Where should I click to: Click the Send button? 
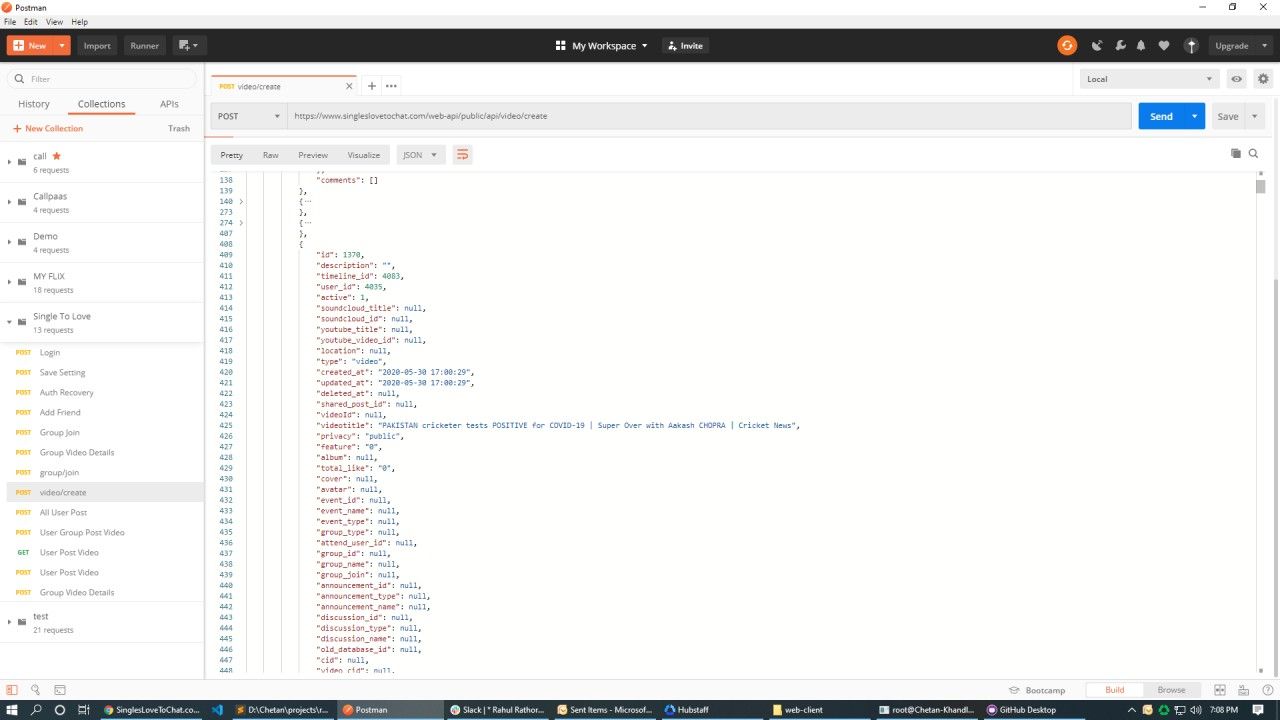(1160, 116)
